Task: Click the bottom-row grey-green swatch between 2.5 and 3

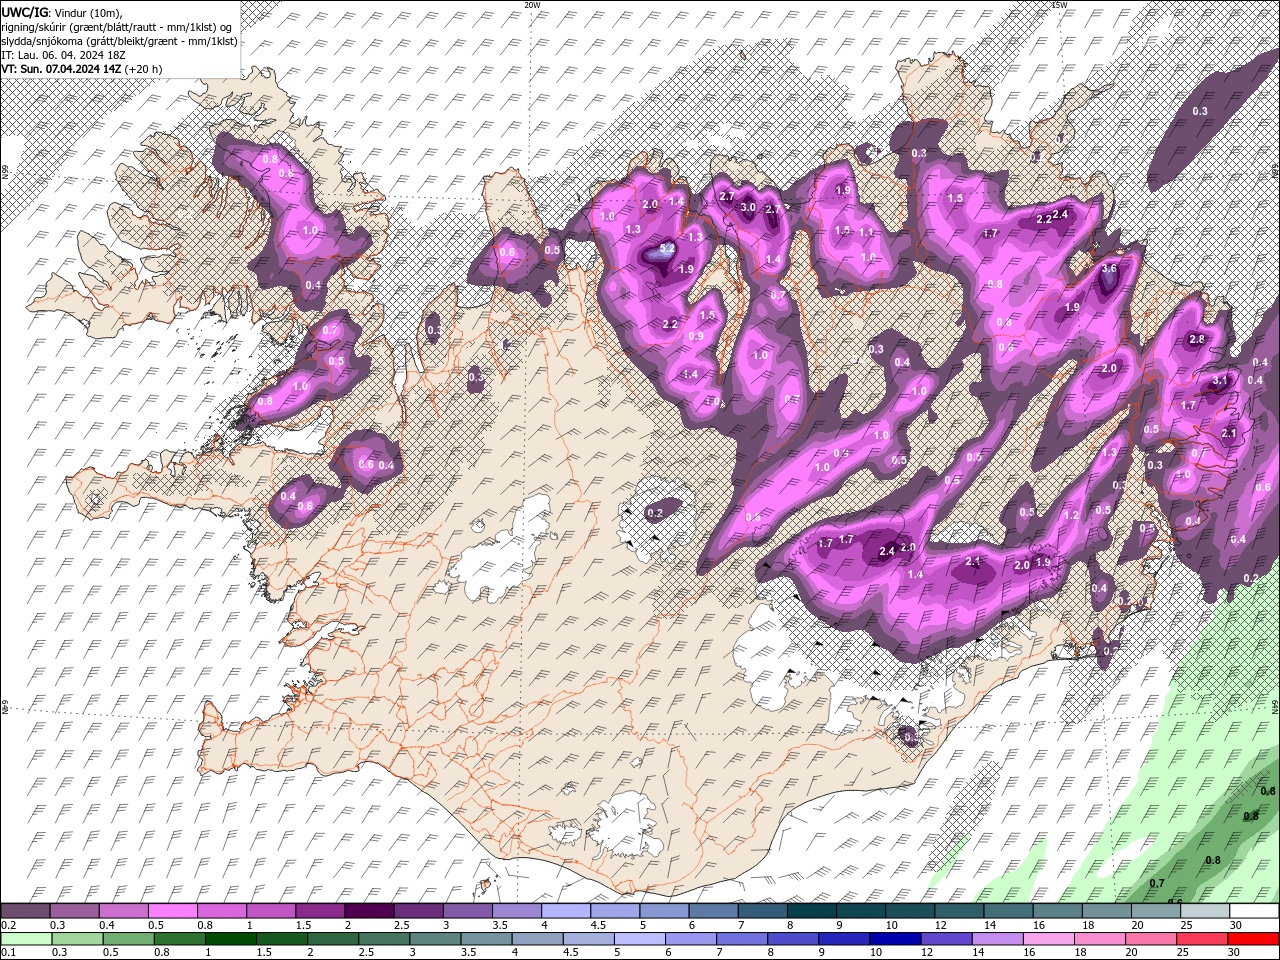Action: tap(383, 939)
